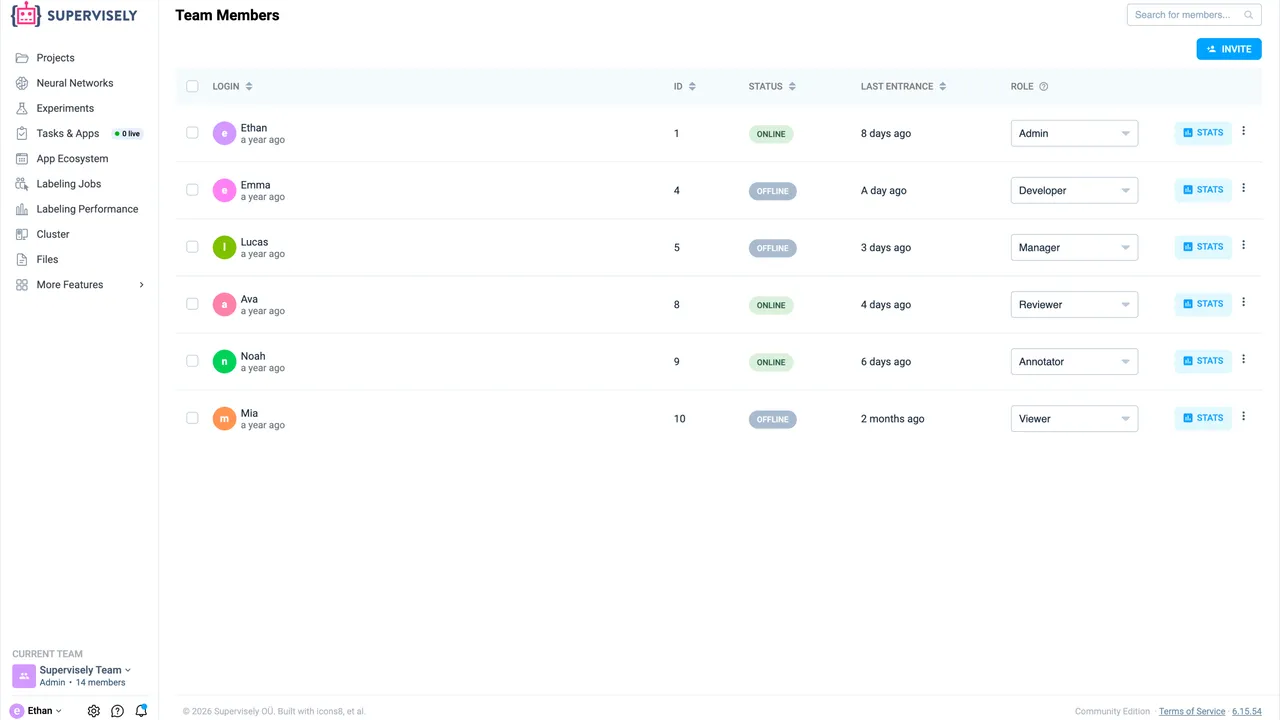Open the three-dot menu for Mia
This screenshot has height=720, width=1280.
tap(1244, 416)
